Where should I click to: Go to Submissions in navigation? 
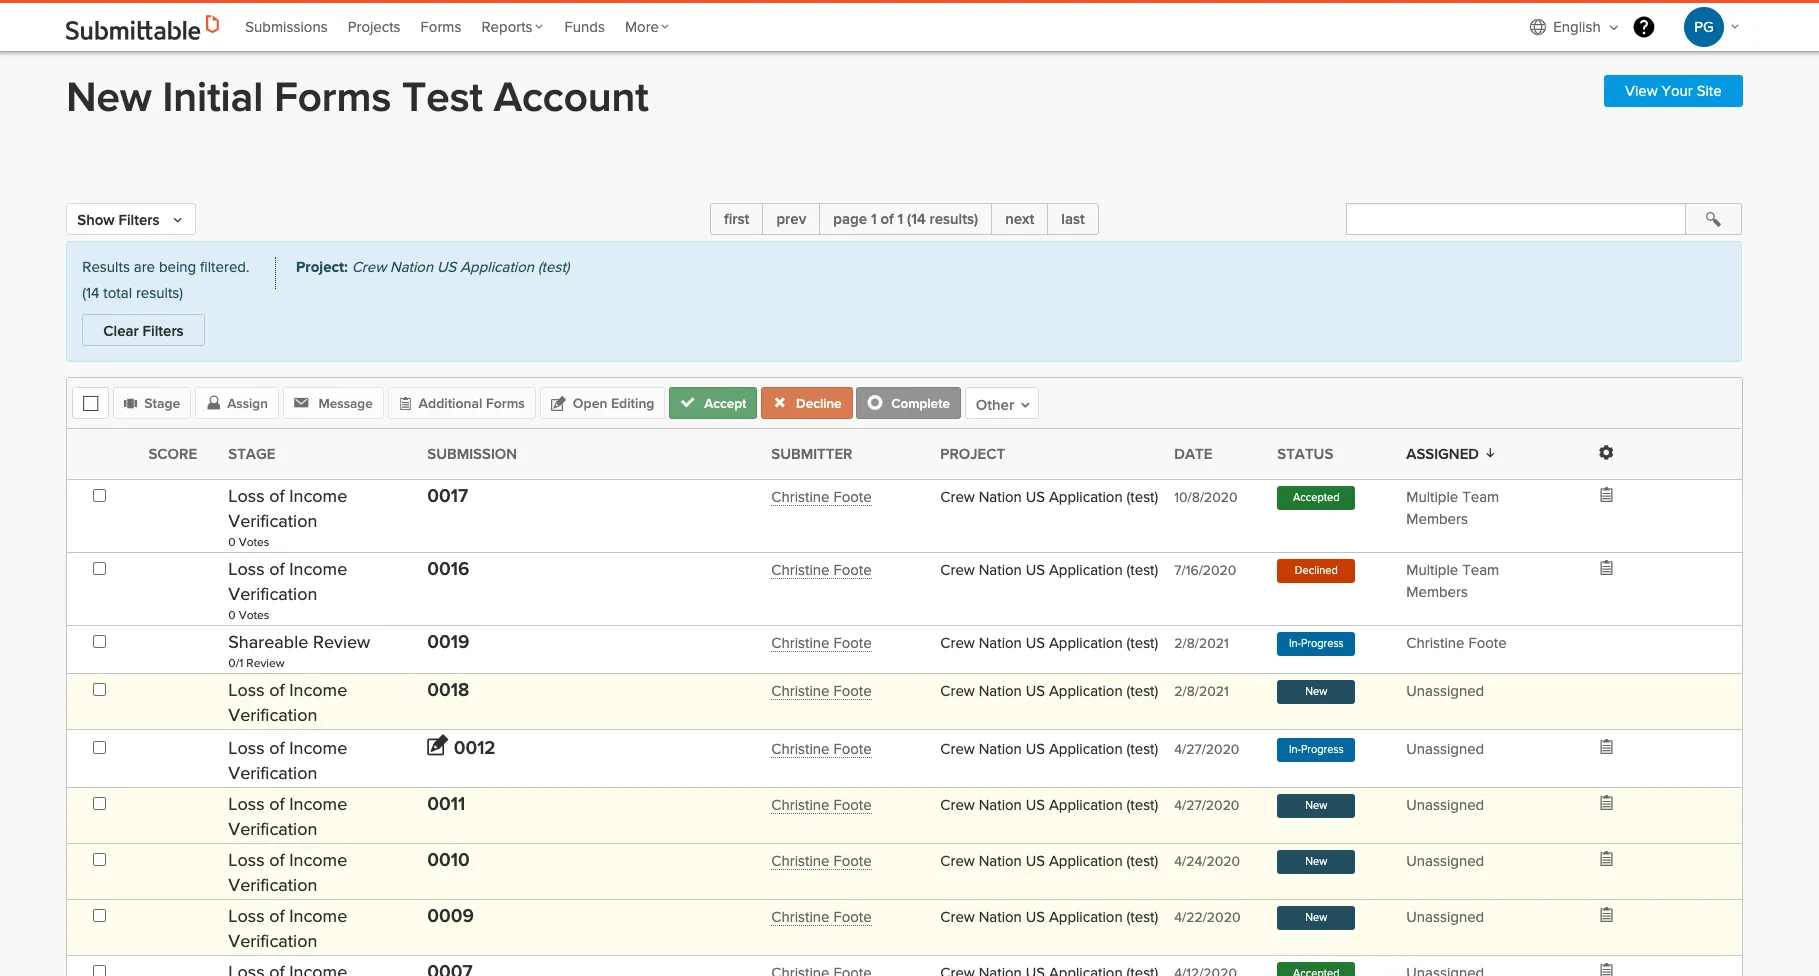286,27
